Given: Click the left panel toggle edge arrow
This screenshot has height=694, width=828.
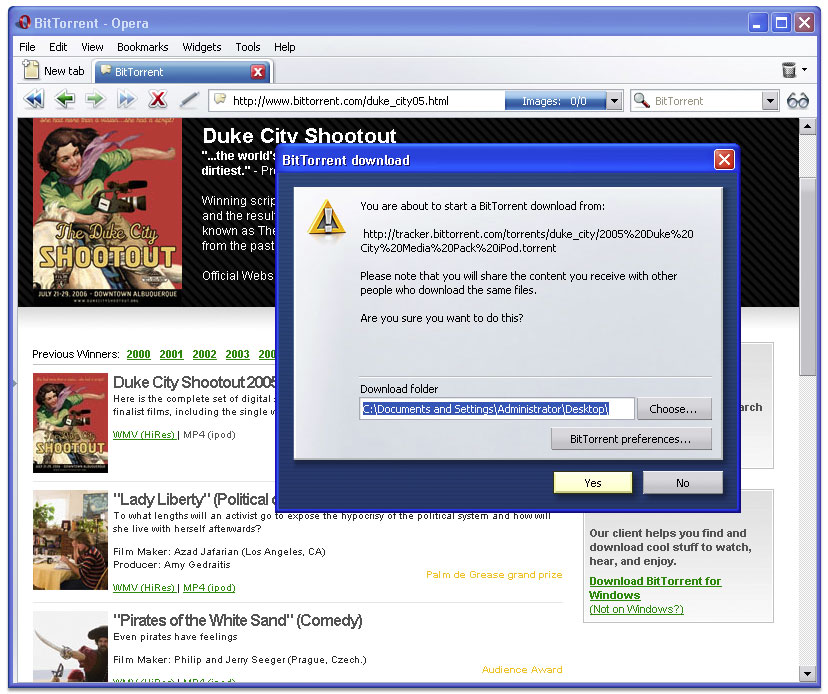Looking at the screenshot, I should (x=14, y=383).
